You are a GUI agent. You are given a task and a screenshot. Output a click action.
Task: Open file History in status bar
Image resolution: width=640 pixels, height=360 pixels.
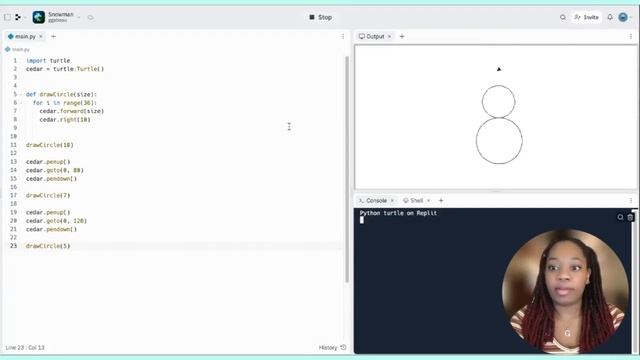pyautogui.click(x=332, y=347)
